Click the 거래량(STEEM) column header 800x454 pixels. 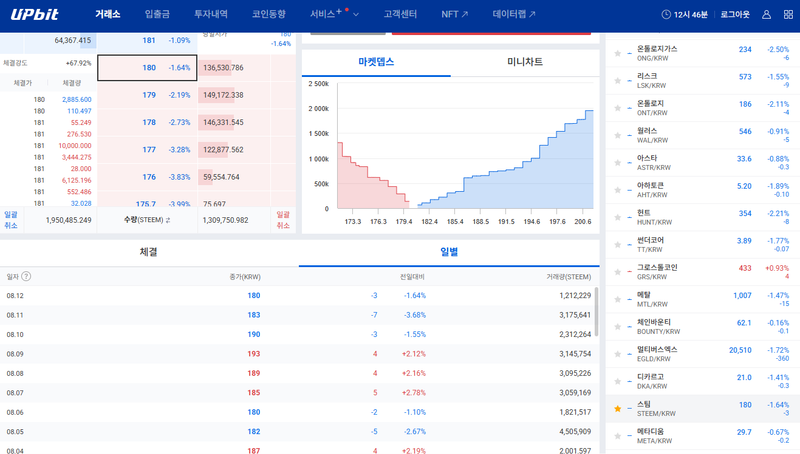(568, 276)
